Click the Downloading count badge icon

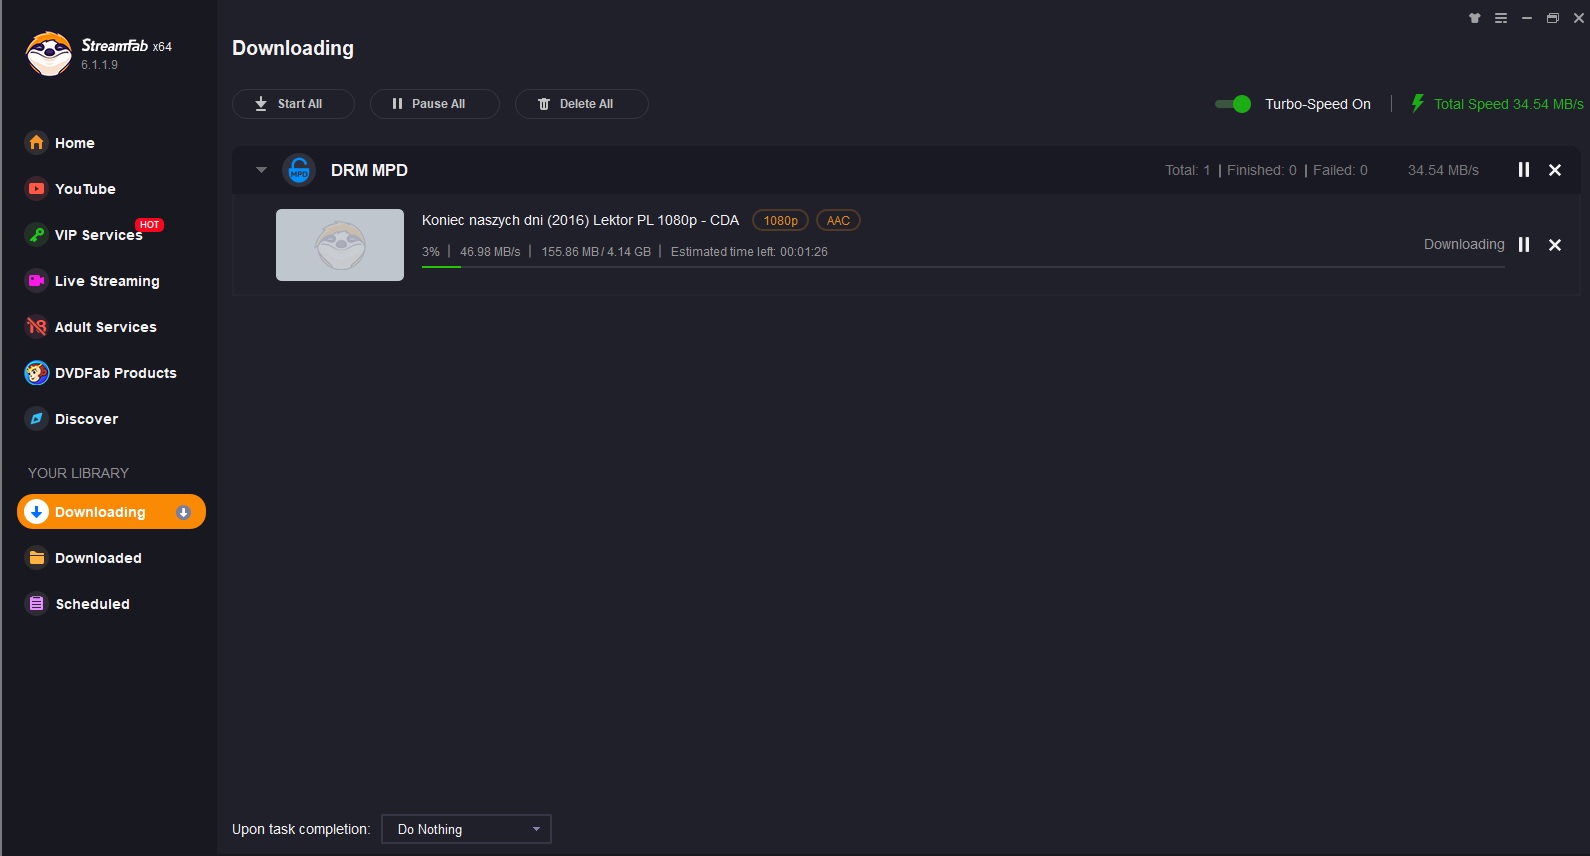tap(183, 512)
